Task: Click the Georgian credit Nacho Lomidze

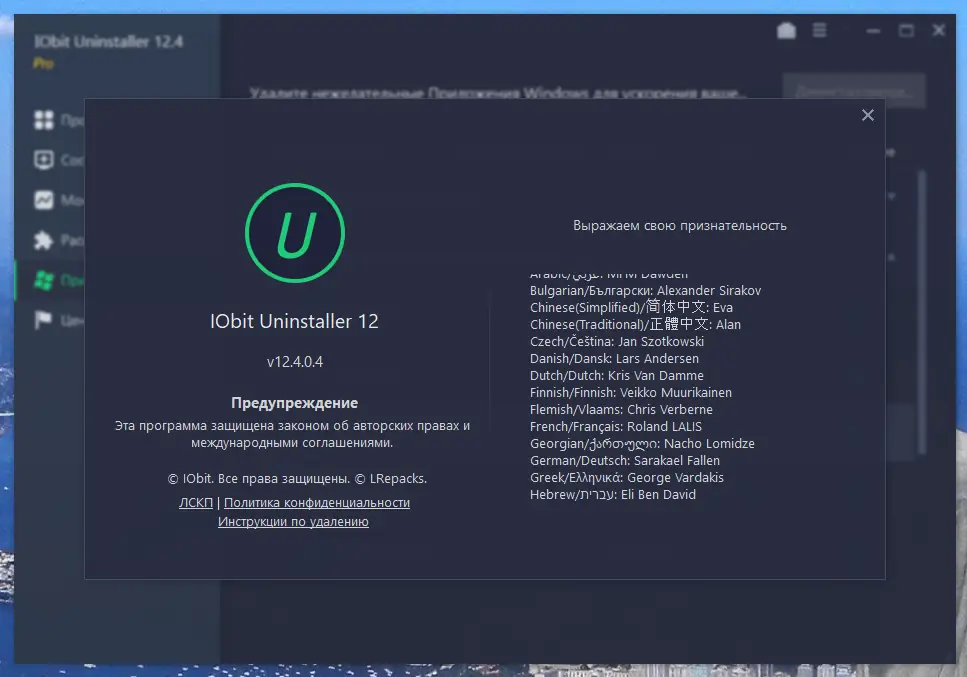Action: [642, 443]
